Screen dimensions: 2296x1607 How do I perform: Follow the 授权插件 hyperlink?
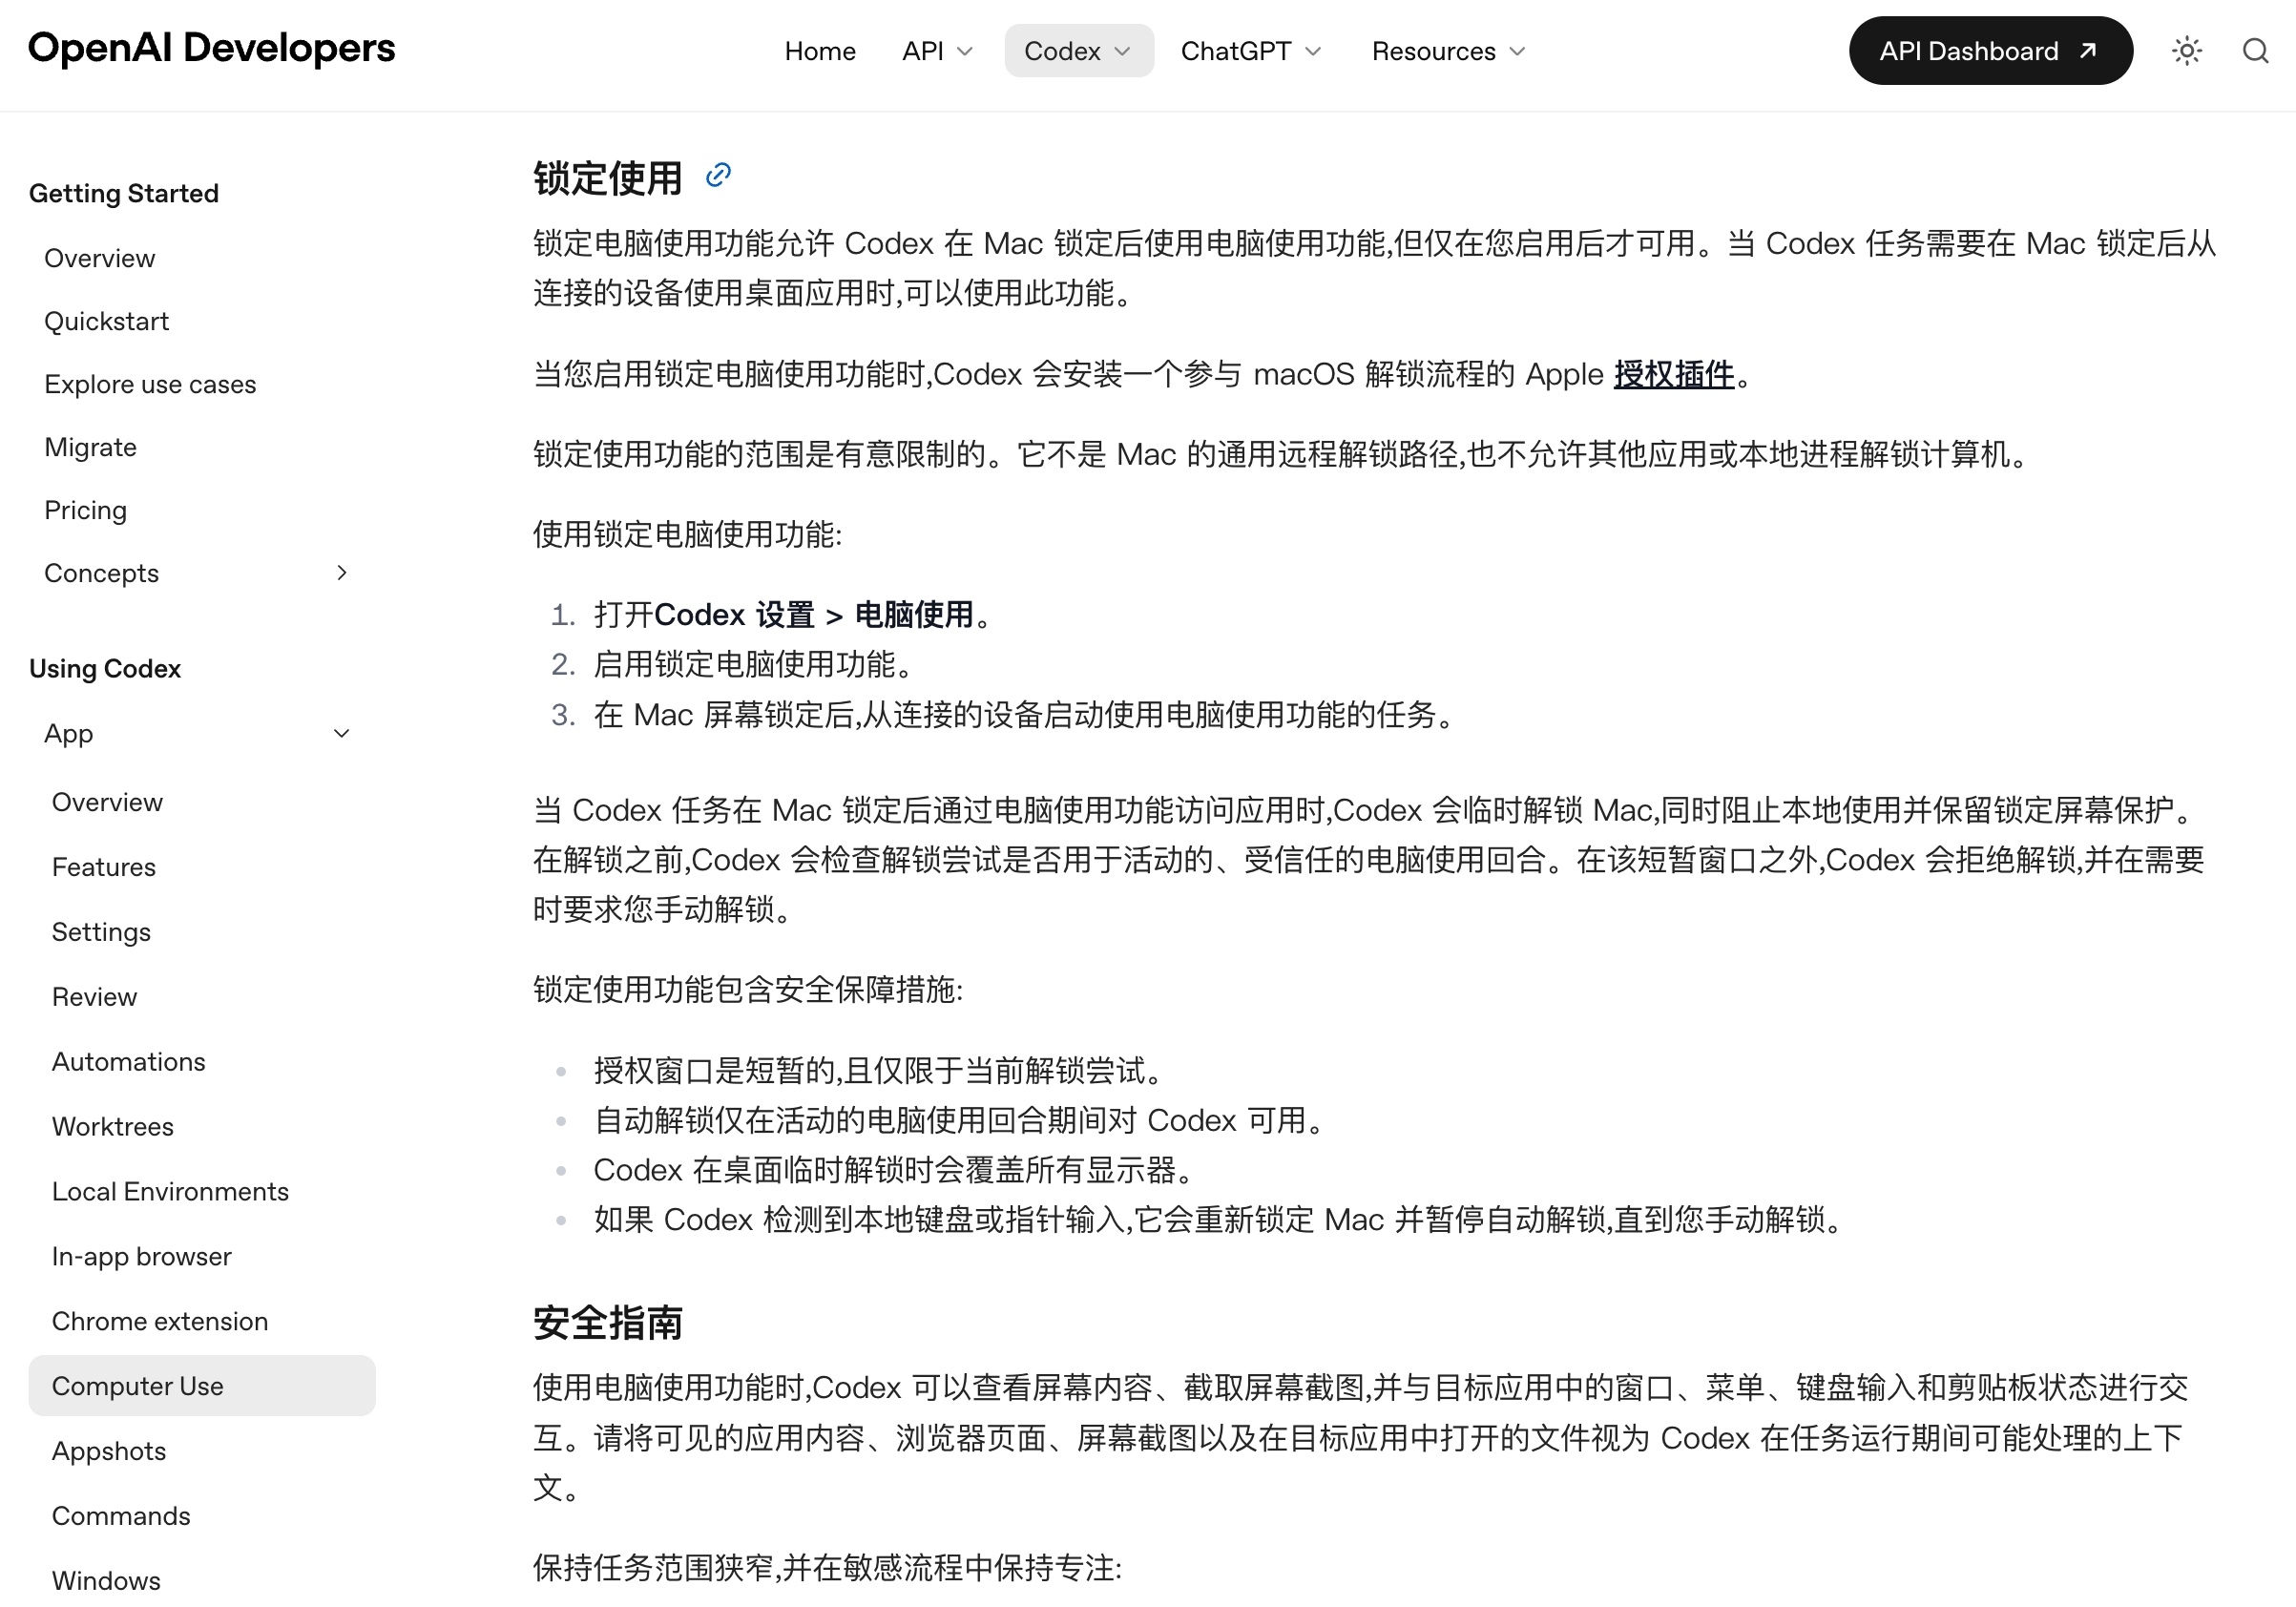[1674, 374]
